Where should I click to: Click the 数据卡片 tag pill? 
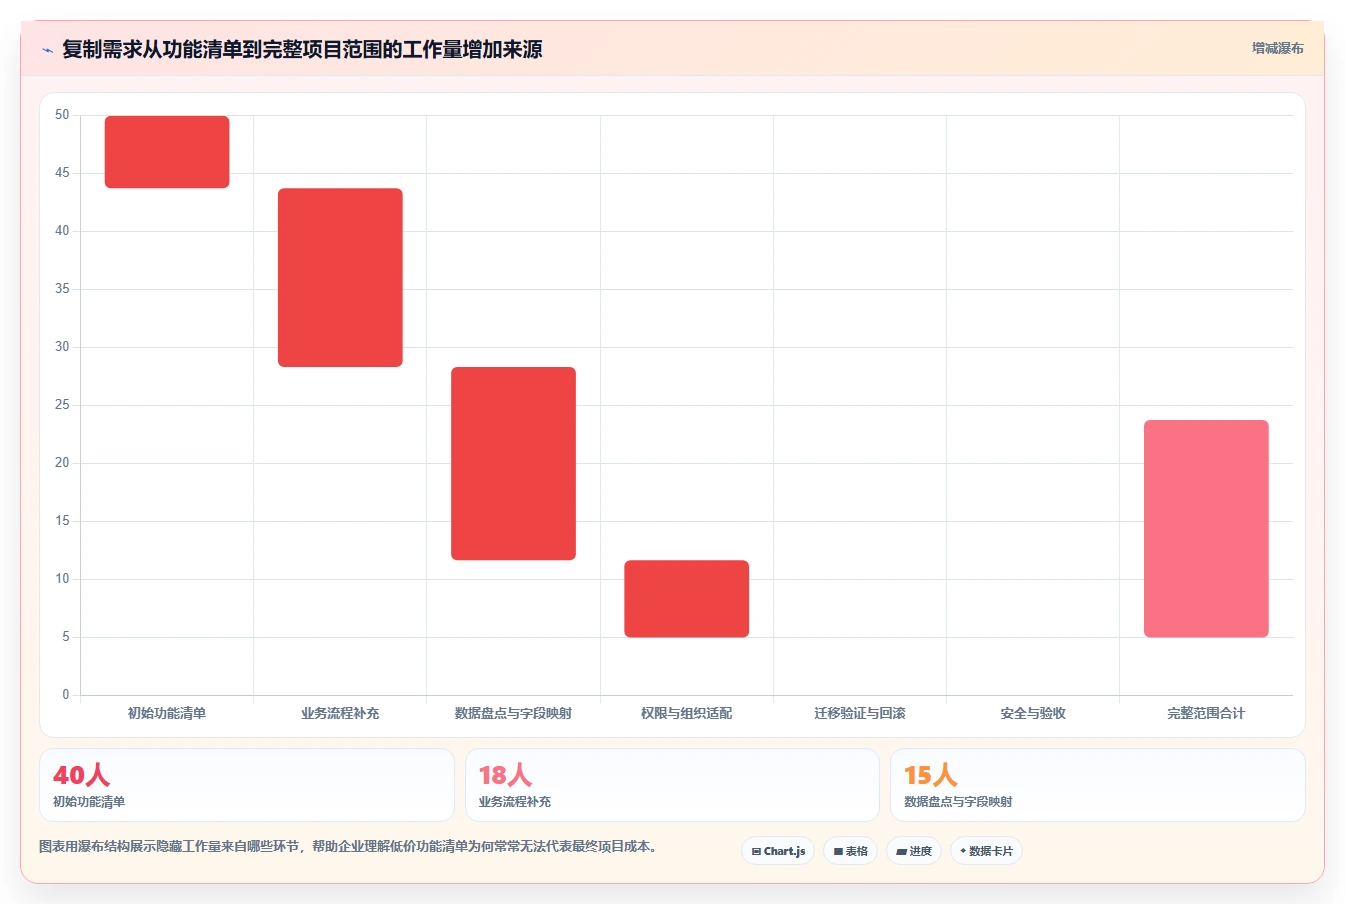coord(986,851)
